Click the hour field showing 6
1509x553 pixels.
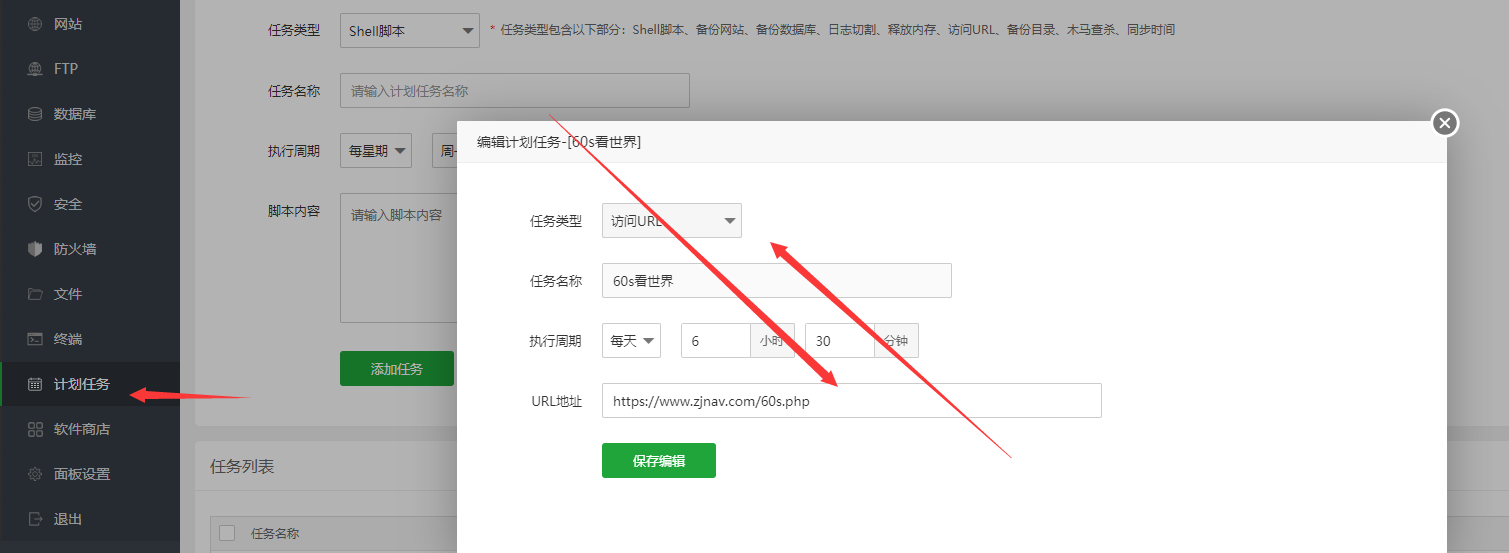tap(716, 341)
